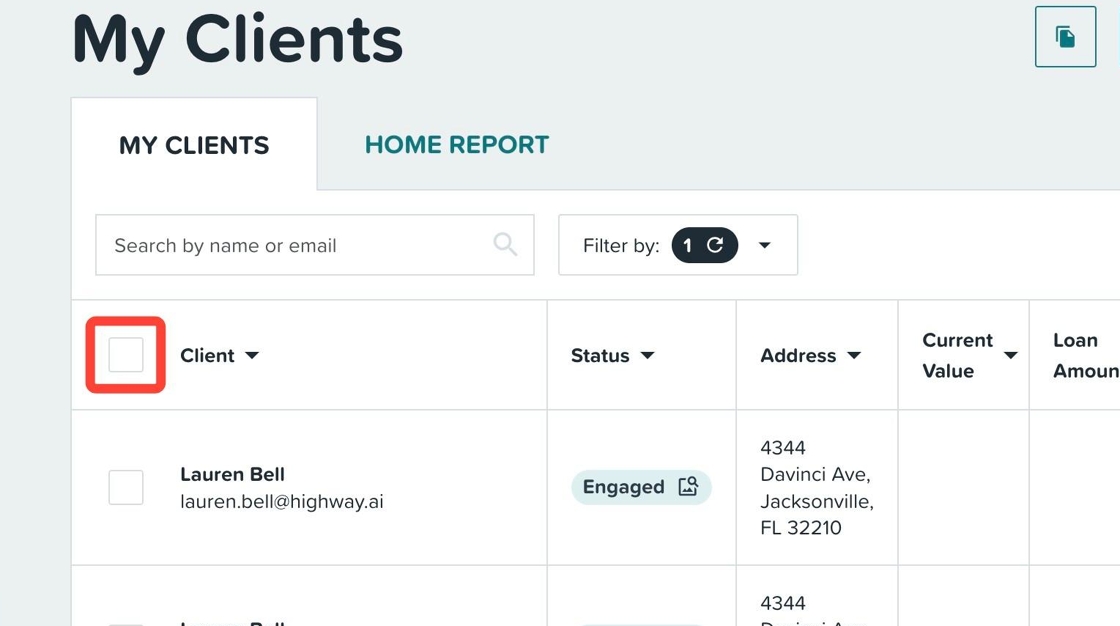1120x626 pixels.
Task: Select the My Clients tab
Action: click(194, 145)
